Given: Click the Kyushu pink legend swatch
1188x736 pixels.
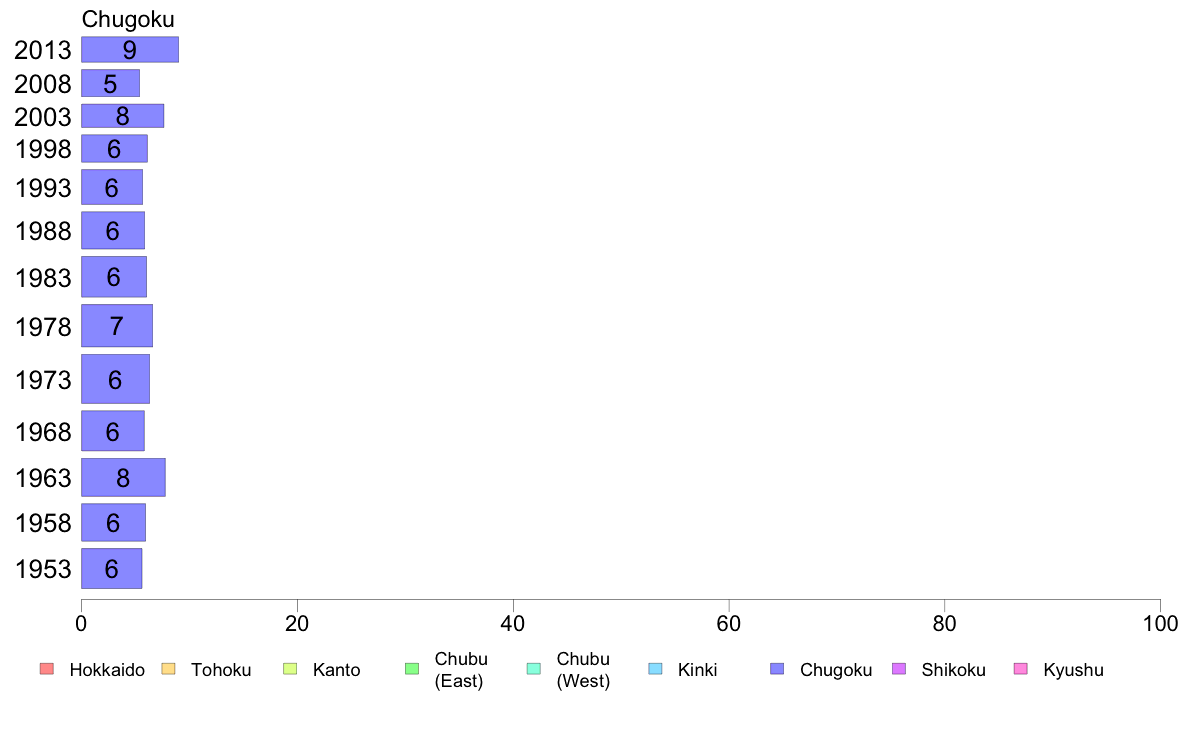Looking at the screenshot, I should (1021, 669).
